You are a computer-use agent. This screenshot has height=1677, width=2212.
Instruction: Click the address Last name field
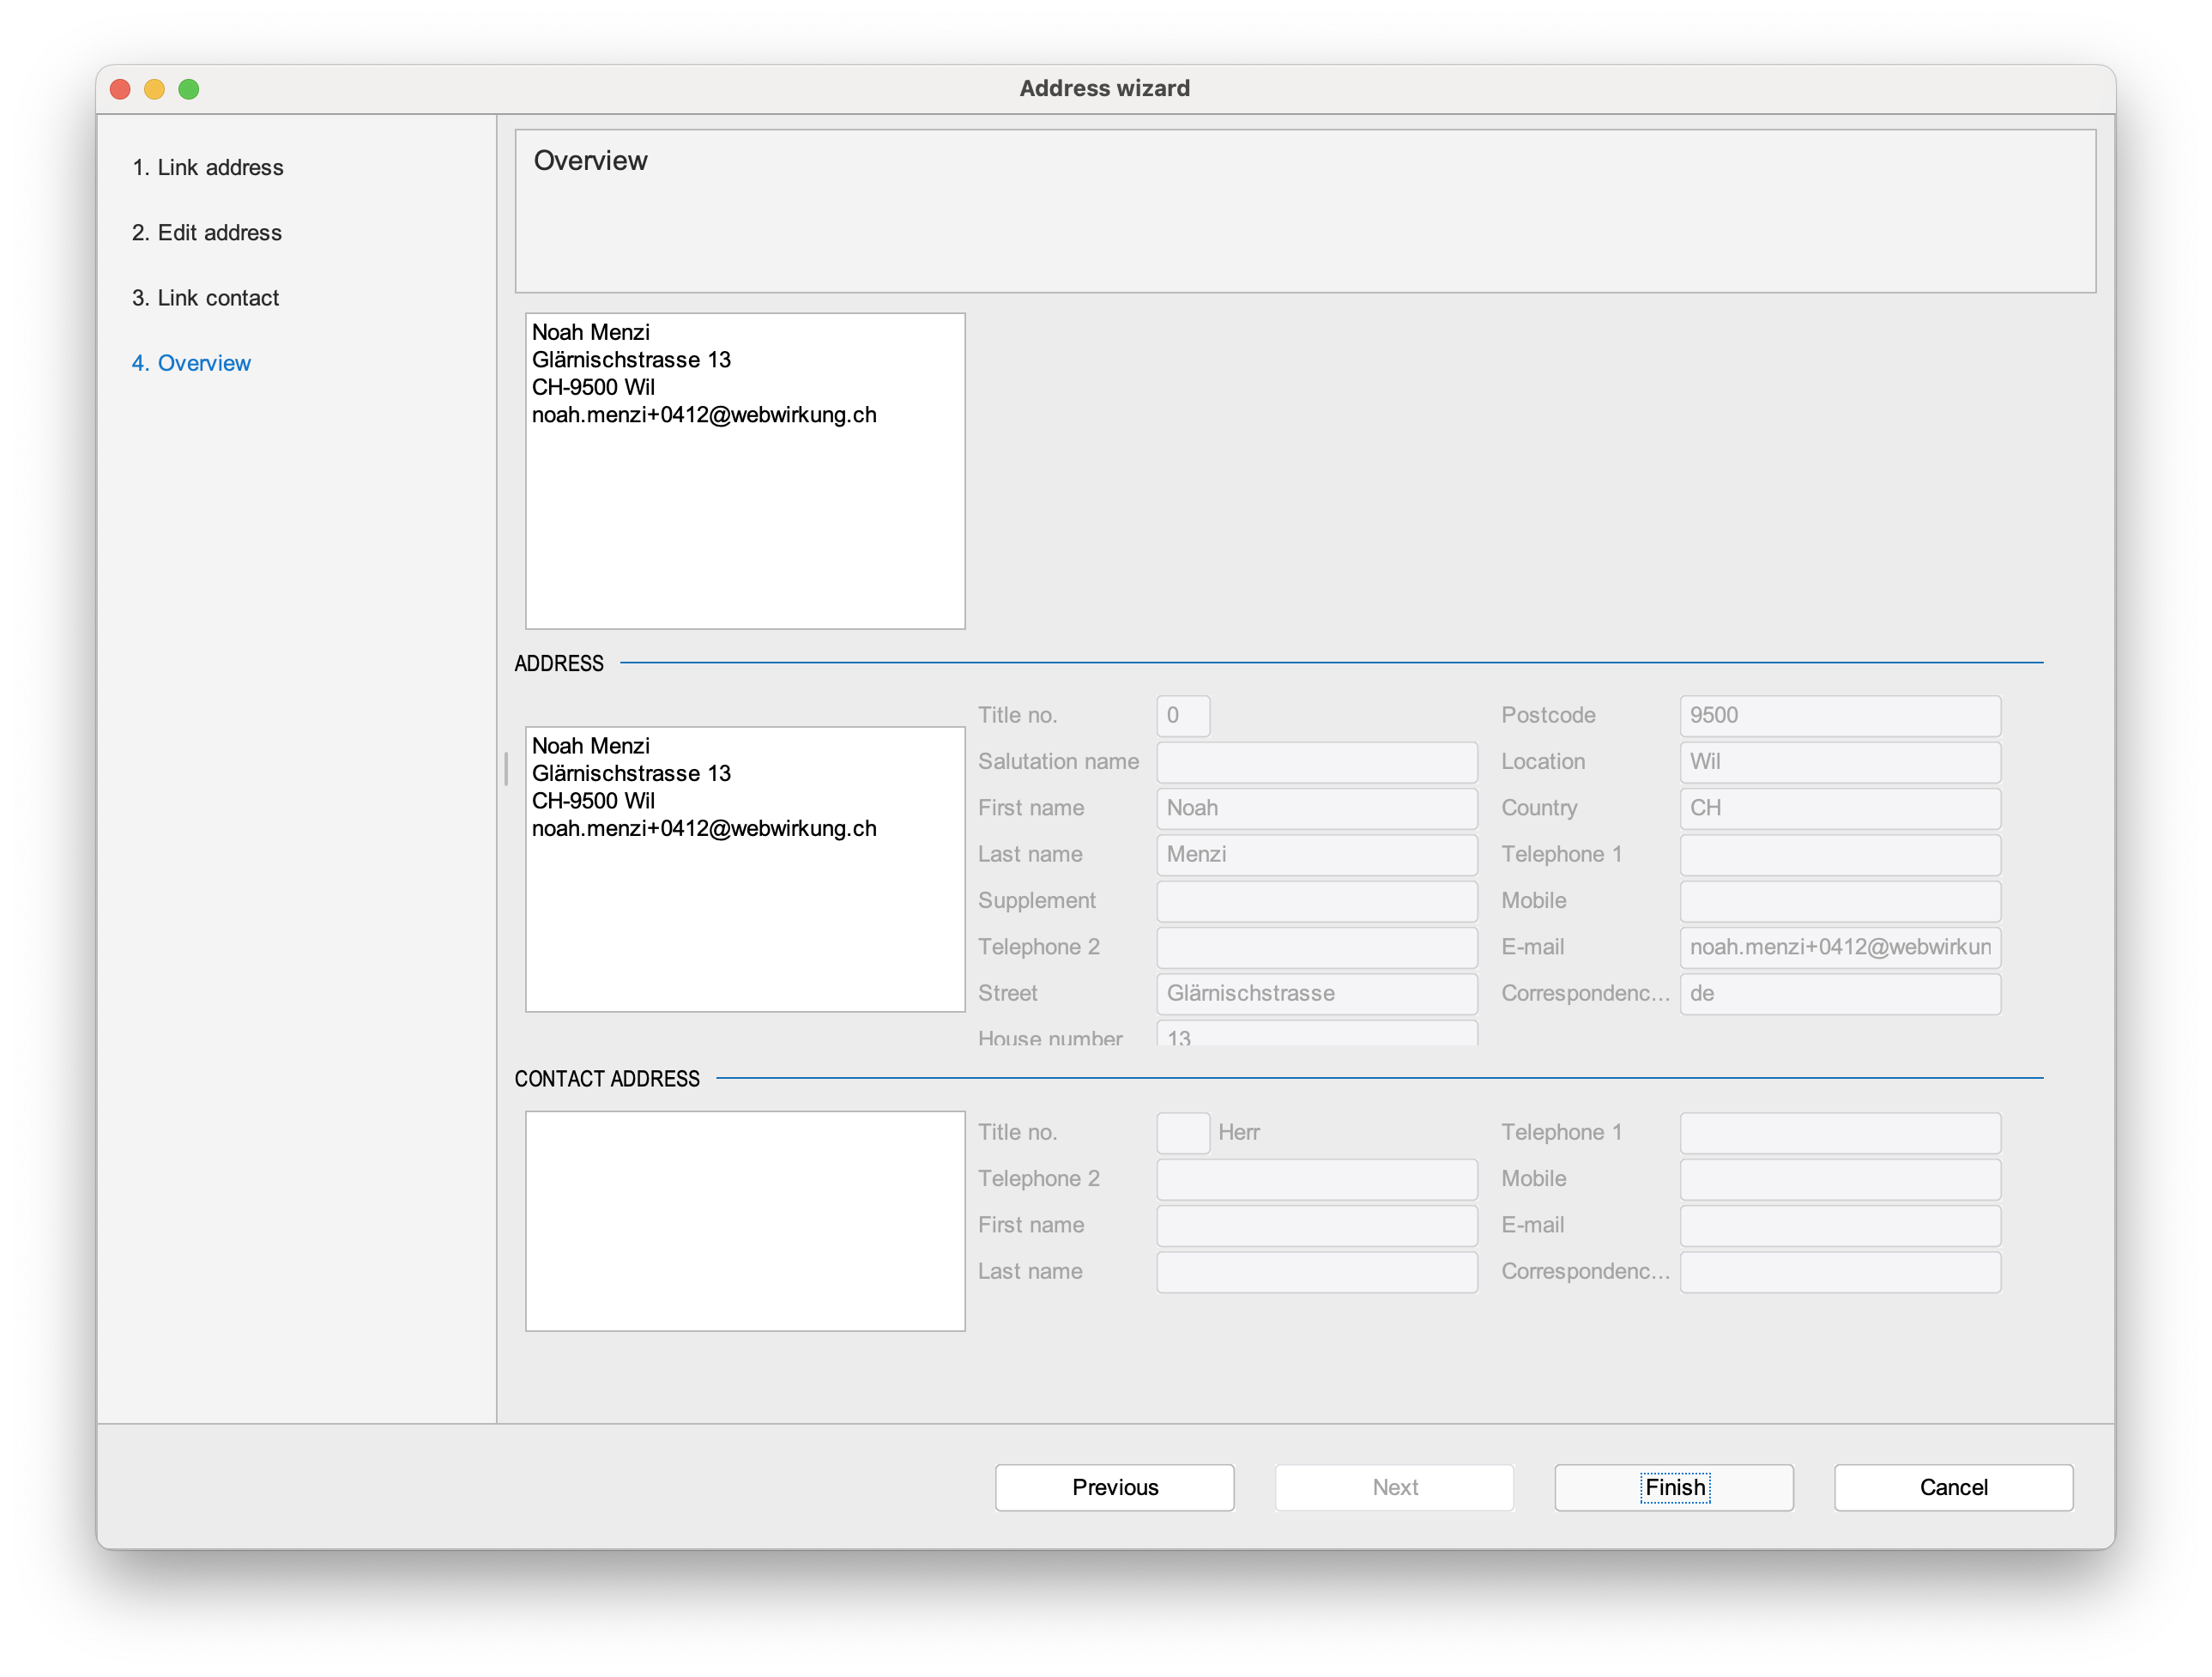point(1316,854)
